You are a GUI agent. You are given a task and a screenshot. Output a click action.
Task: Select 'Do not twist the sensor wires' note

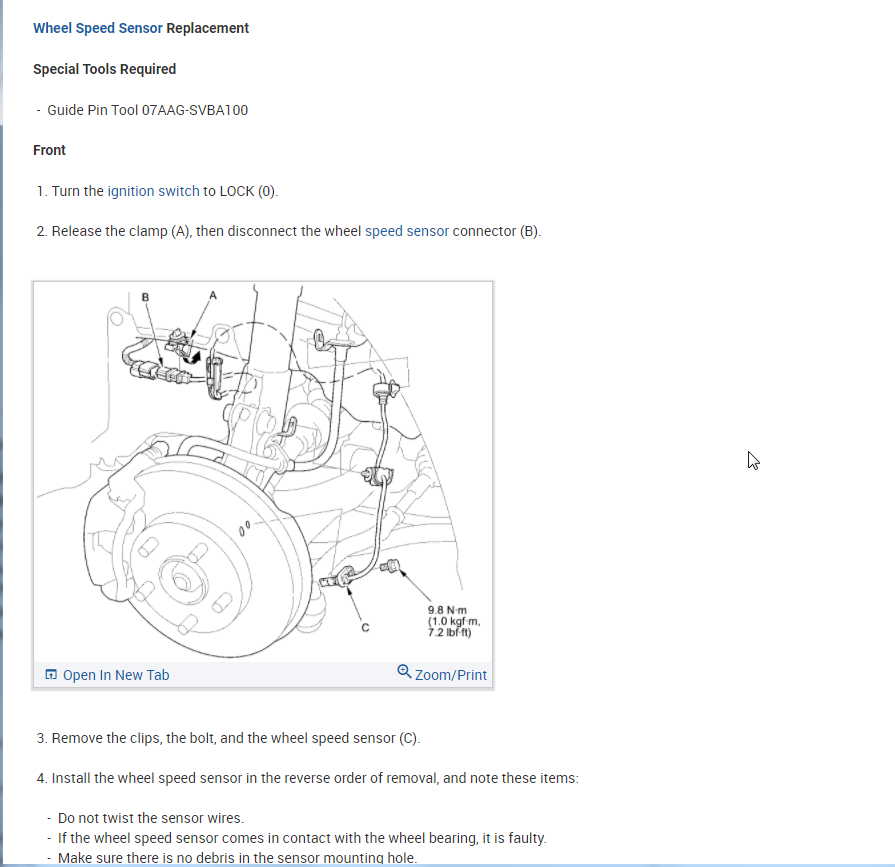(x=151, y=818)
